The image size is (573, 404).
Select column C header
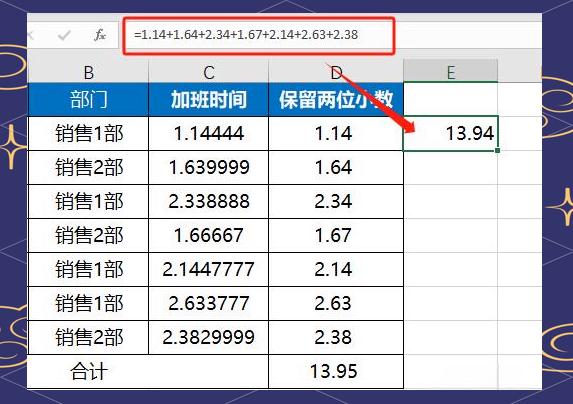coord(208,71)
